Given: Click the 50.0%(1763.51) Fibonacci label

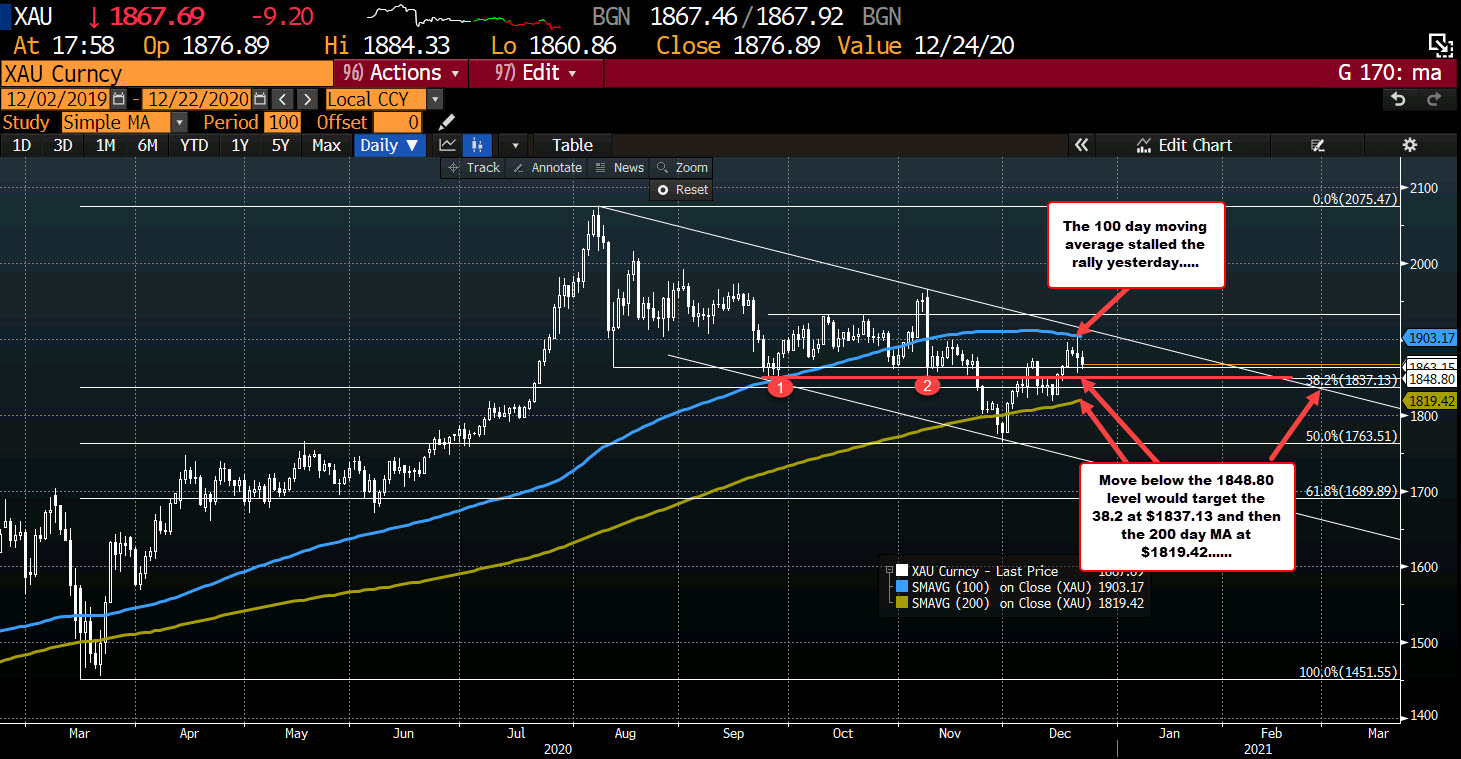Looking at the screenshot, I should pos(1351,436).
